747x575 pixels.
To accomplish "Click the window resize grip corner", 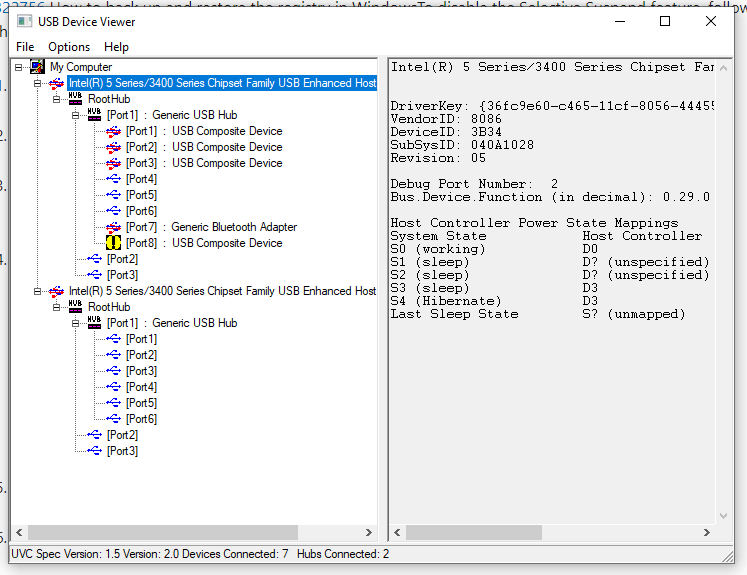I will [x=727, y=556].
